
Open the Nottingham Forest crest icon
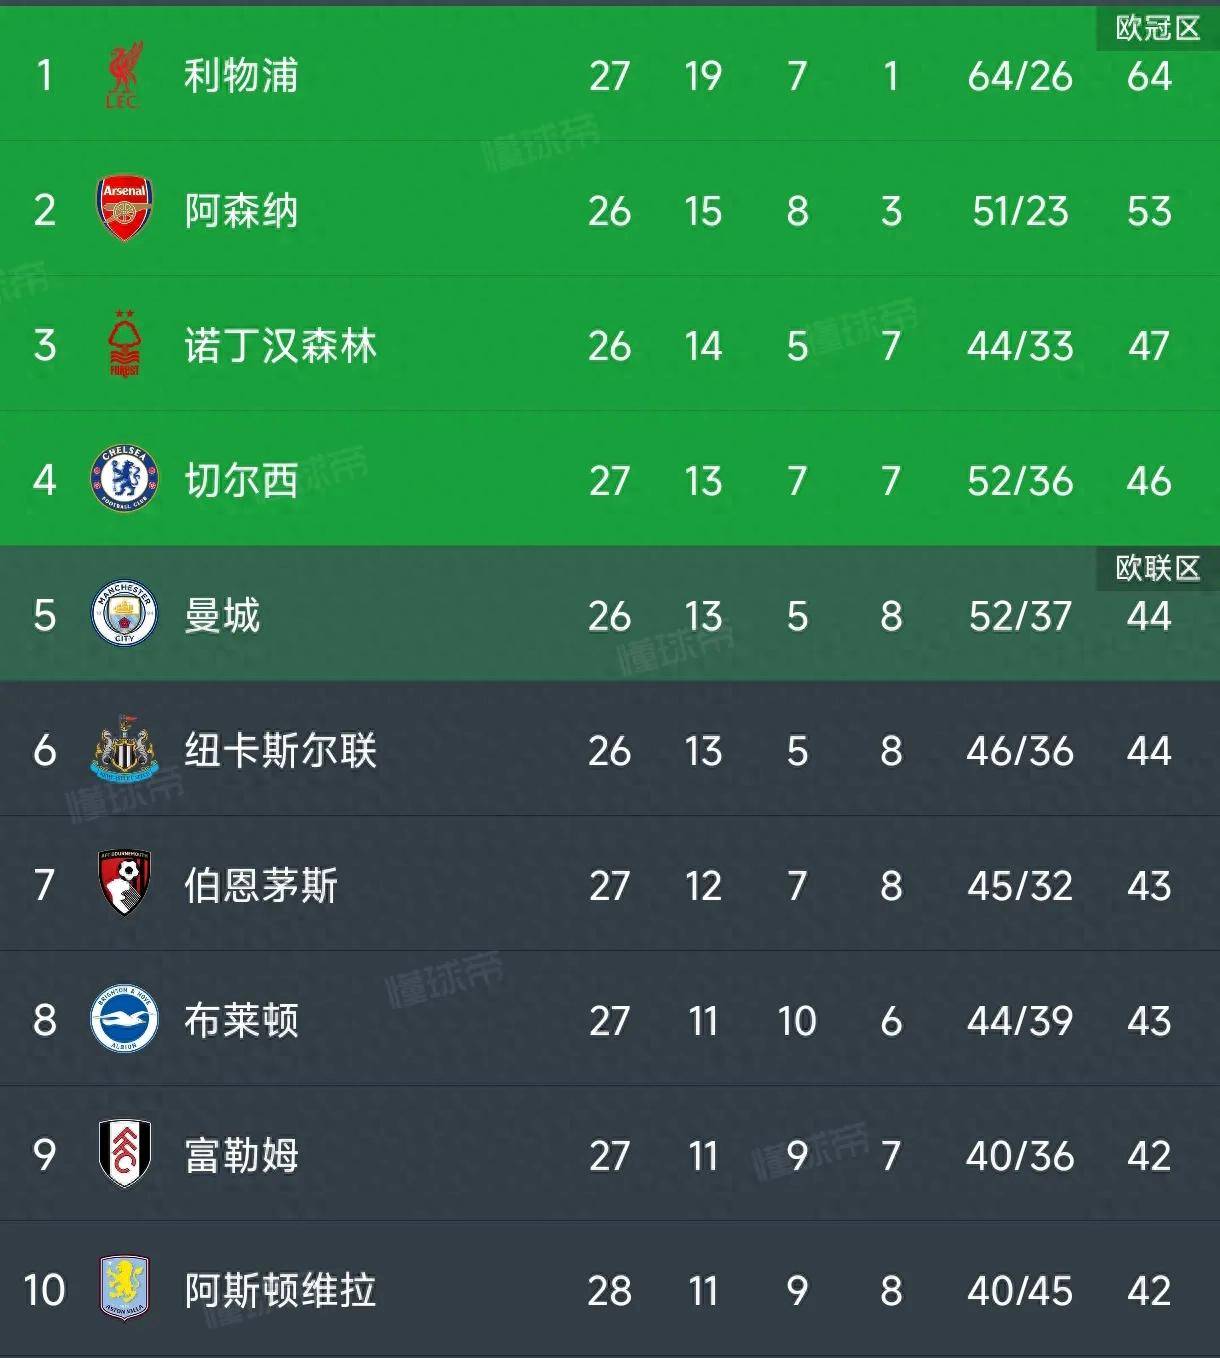[x=124, y=344]
